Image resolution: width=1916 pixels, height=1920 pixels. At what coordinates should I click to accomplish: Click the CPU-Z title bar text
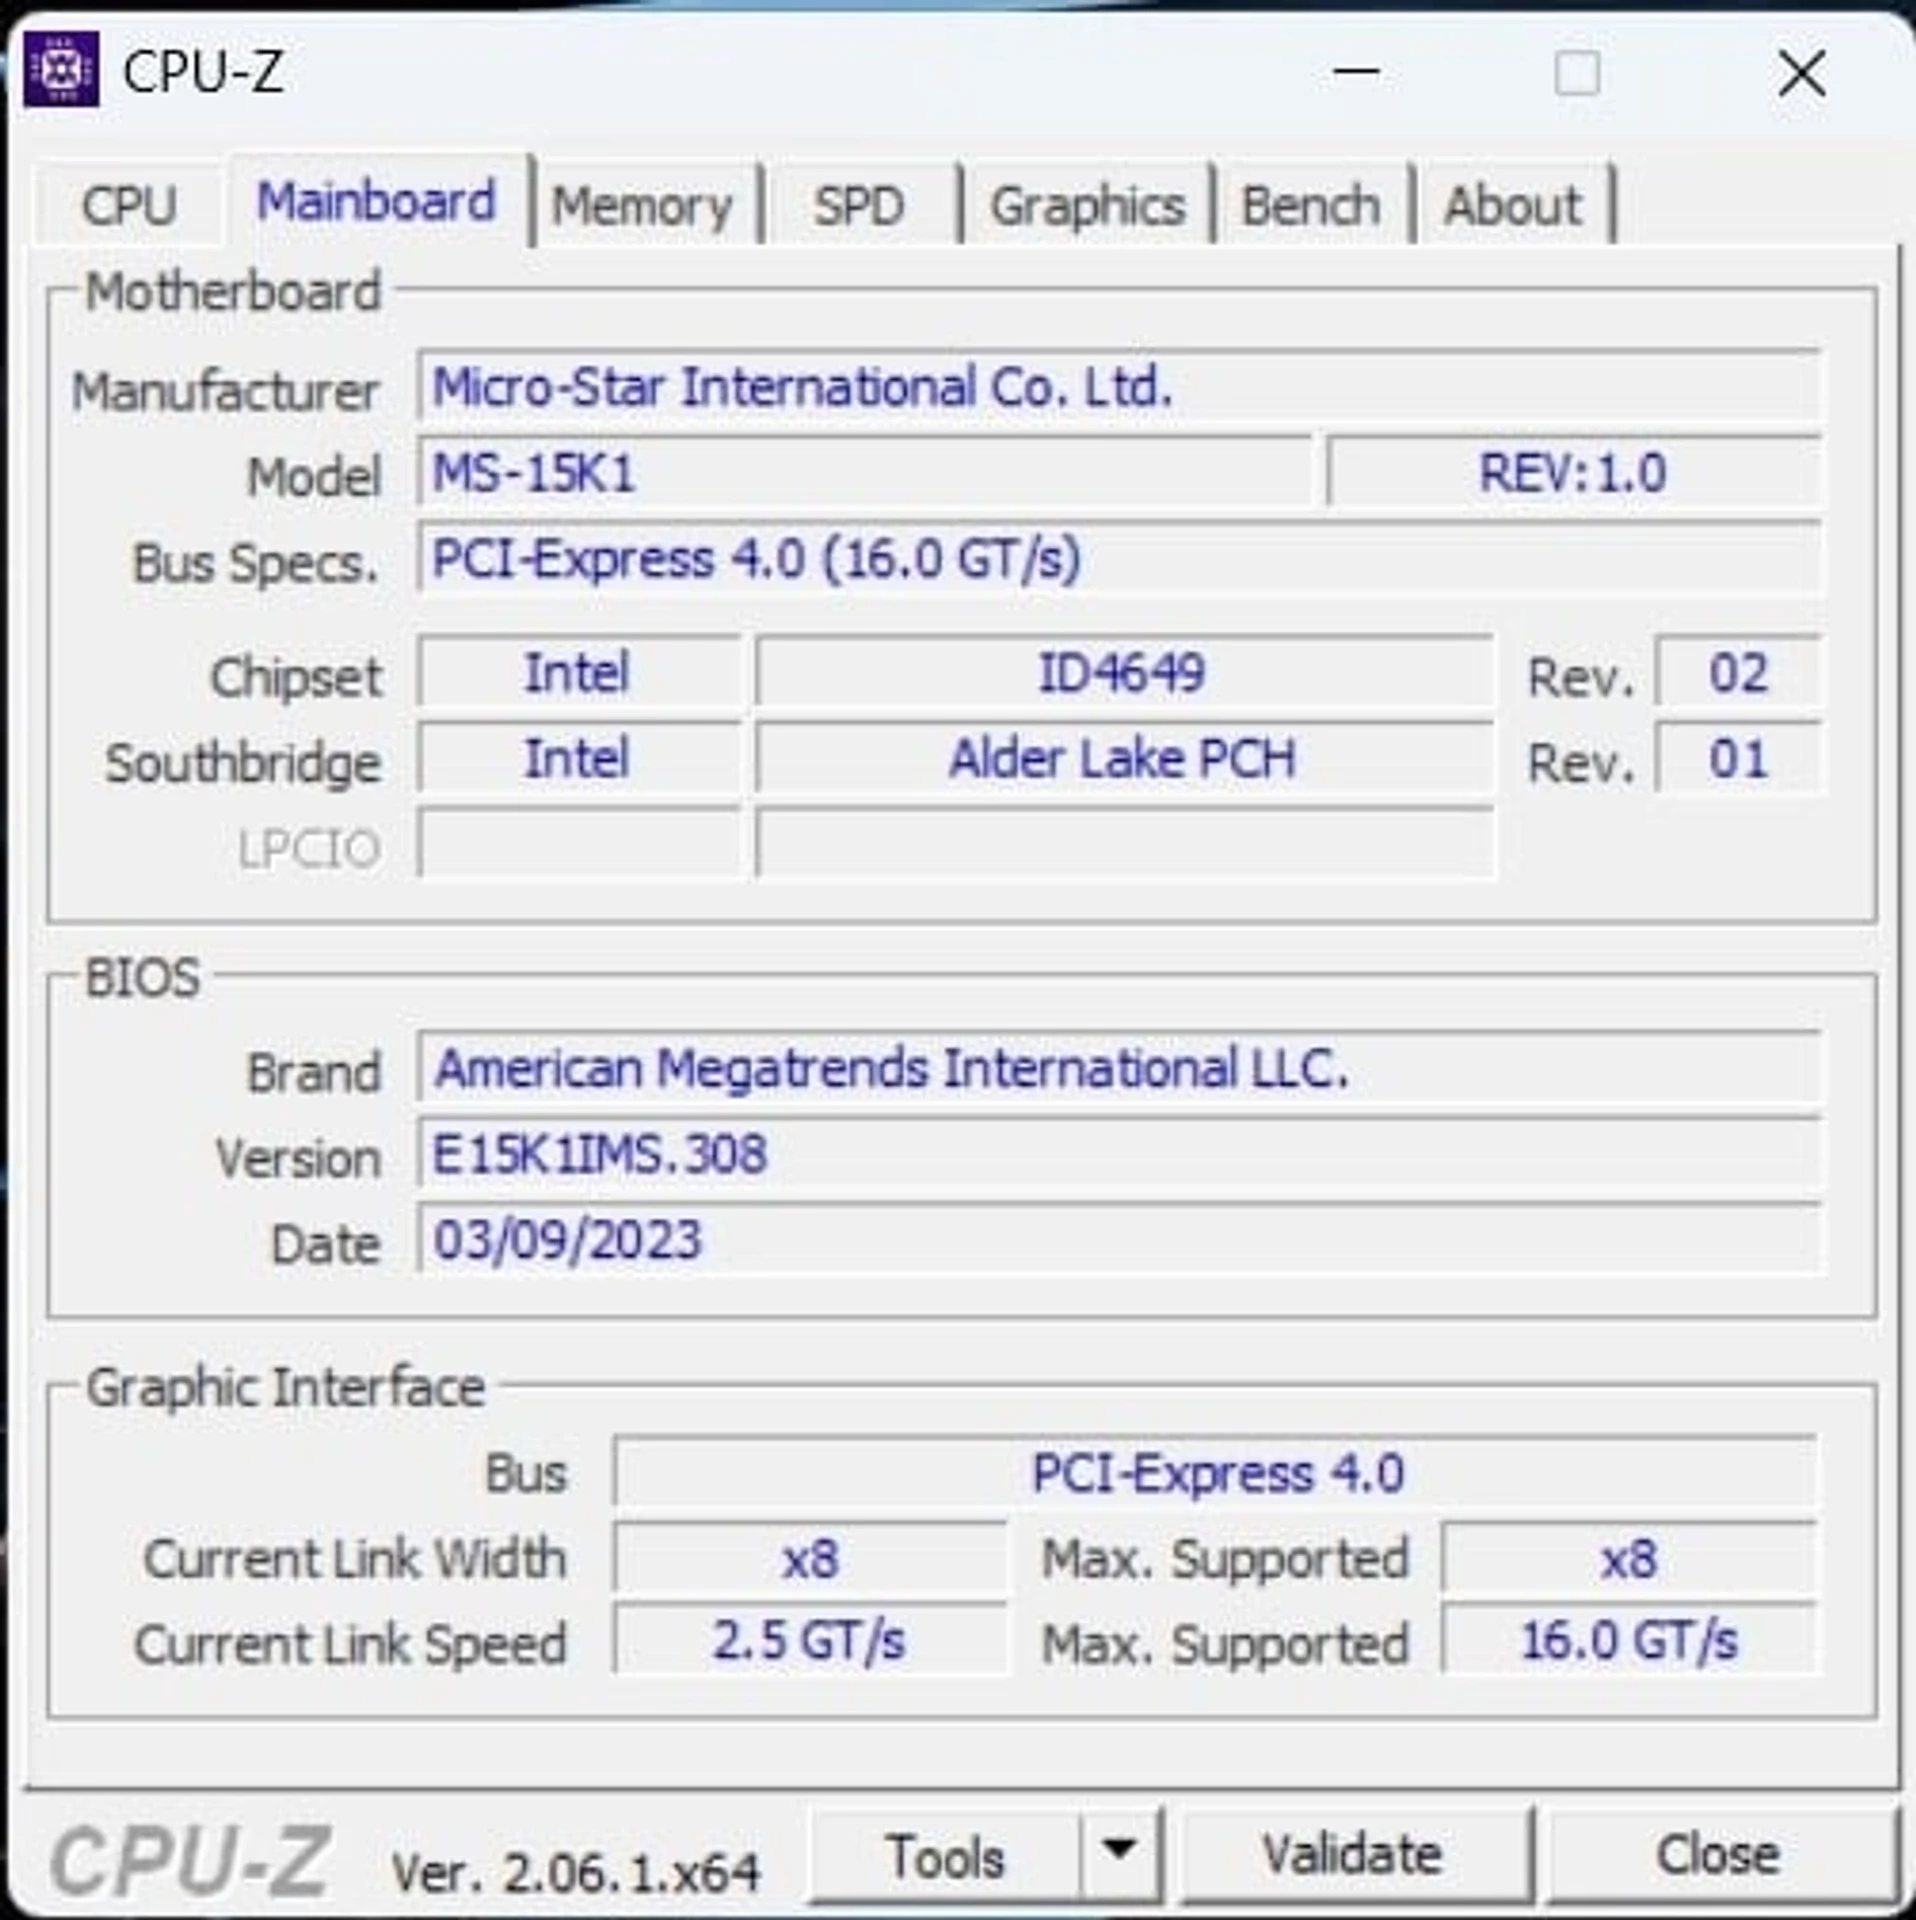[x=204, y=72]
